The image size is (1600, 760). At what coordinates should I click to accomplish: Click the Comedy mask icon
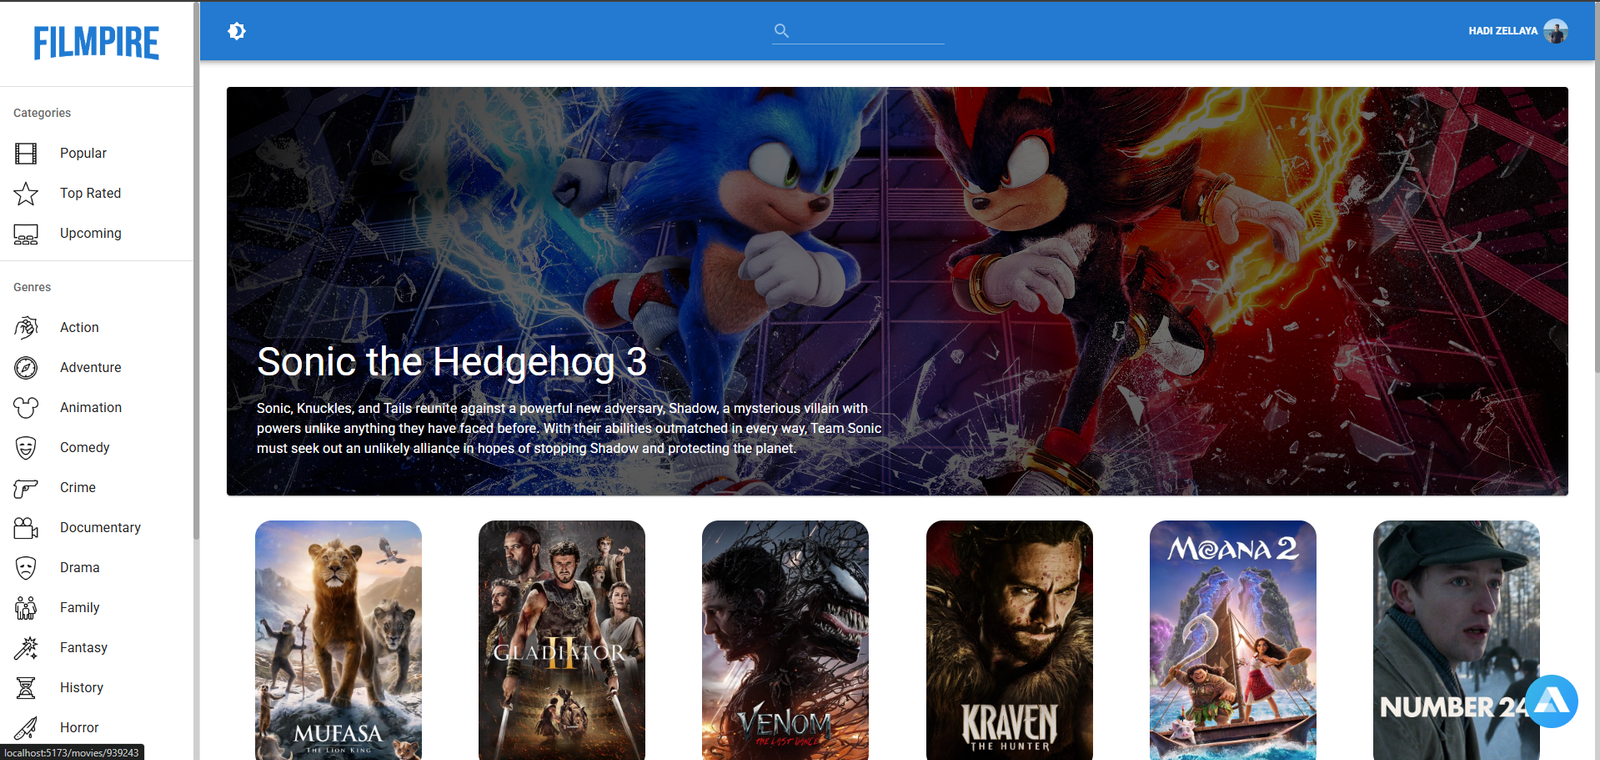pyautogui.click(x=26, y=447)
